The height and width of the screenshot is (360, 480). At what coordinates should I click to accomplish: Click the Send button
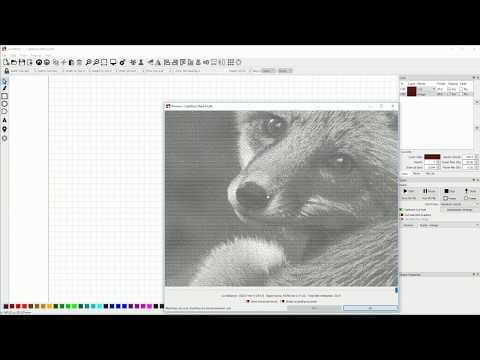pyautogui.click(x=470, y=191)
